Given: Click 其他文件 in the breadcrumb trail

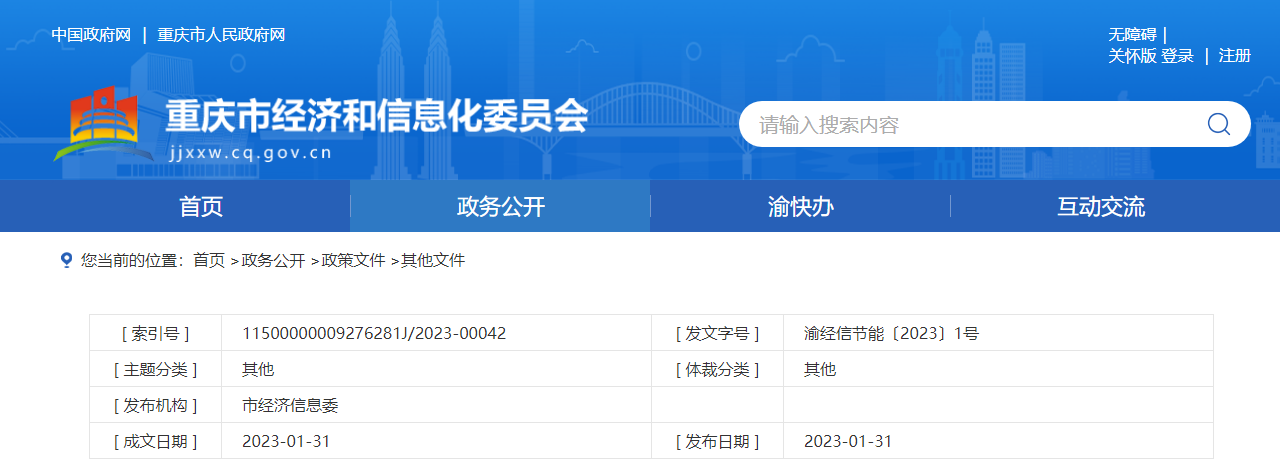Looking at the screenshot, I should point(433,260).
